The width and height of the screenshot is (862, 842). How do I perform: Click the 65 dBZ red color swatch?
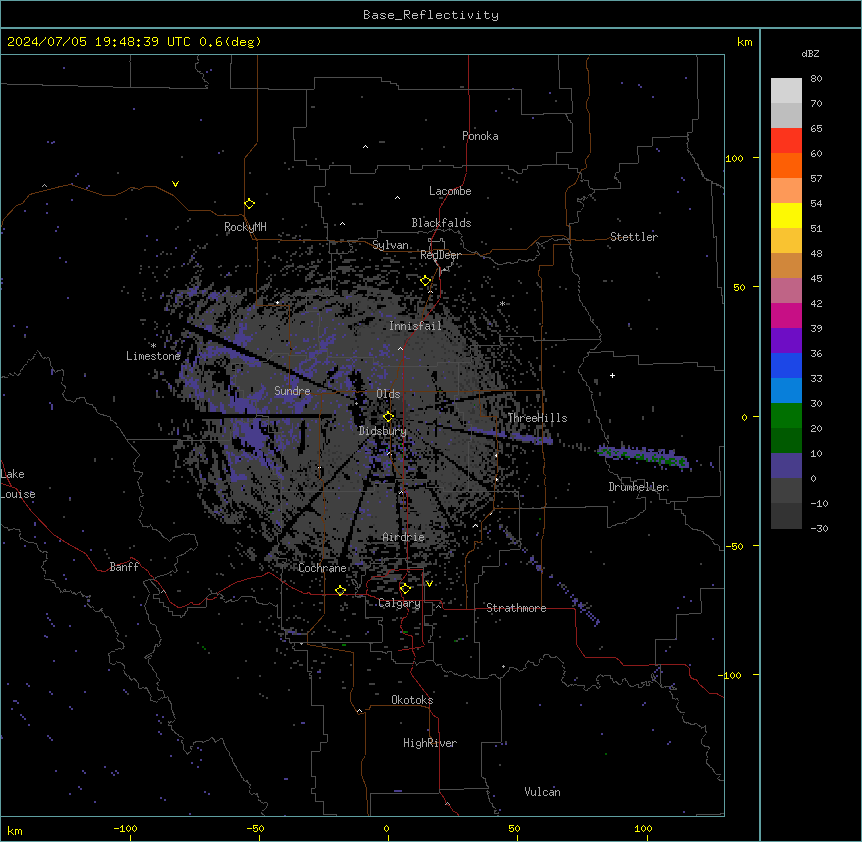point(786,140)
